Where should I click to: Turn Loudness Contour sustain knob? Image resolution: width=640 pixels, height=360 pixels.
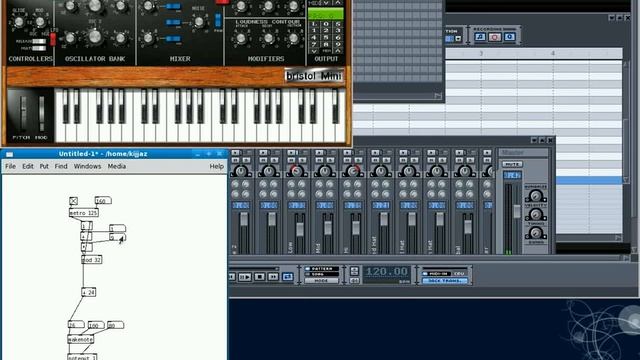click(293, 38)
